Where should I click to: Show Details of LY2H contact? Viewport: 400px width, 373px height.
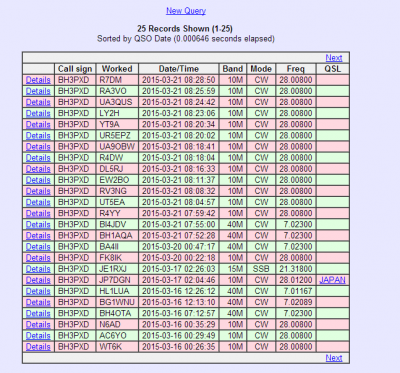pos(38,113)
